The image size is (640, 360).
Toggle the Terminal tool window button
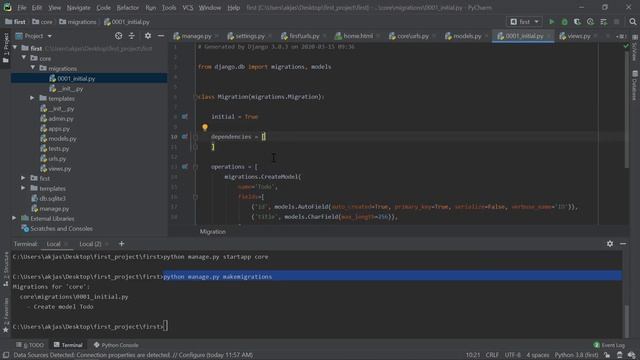(x=68, y=345)
